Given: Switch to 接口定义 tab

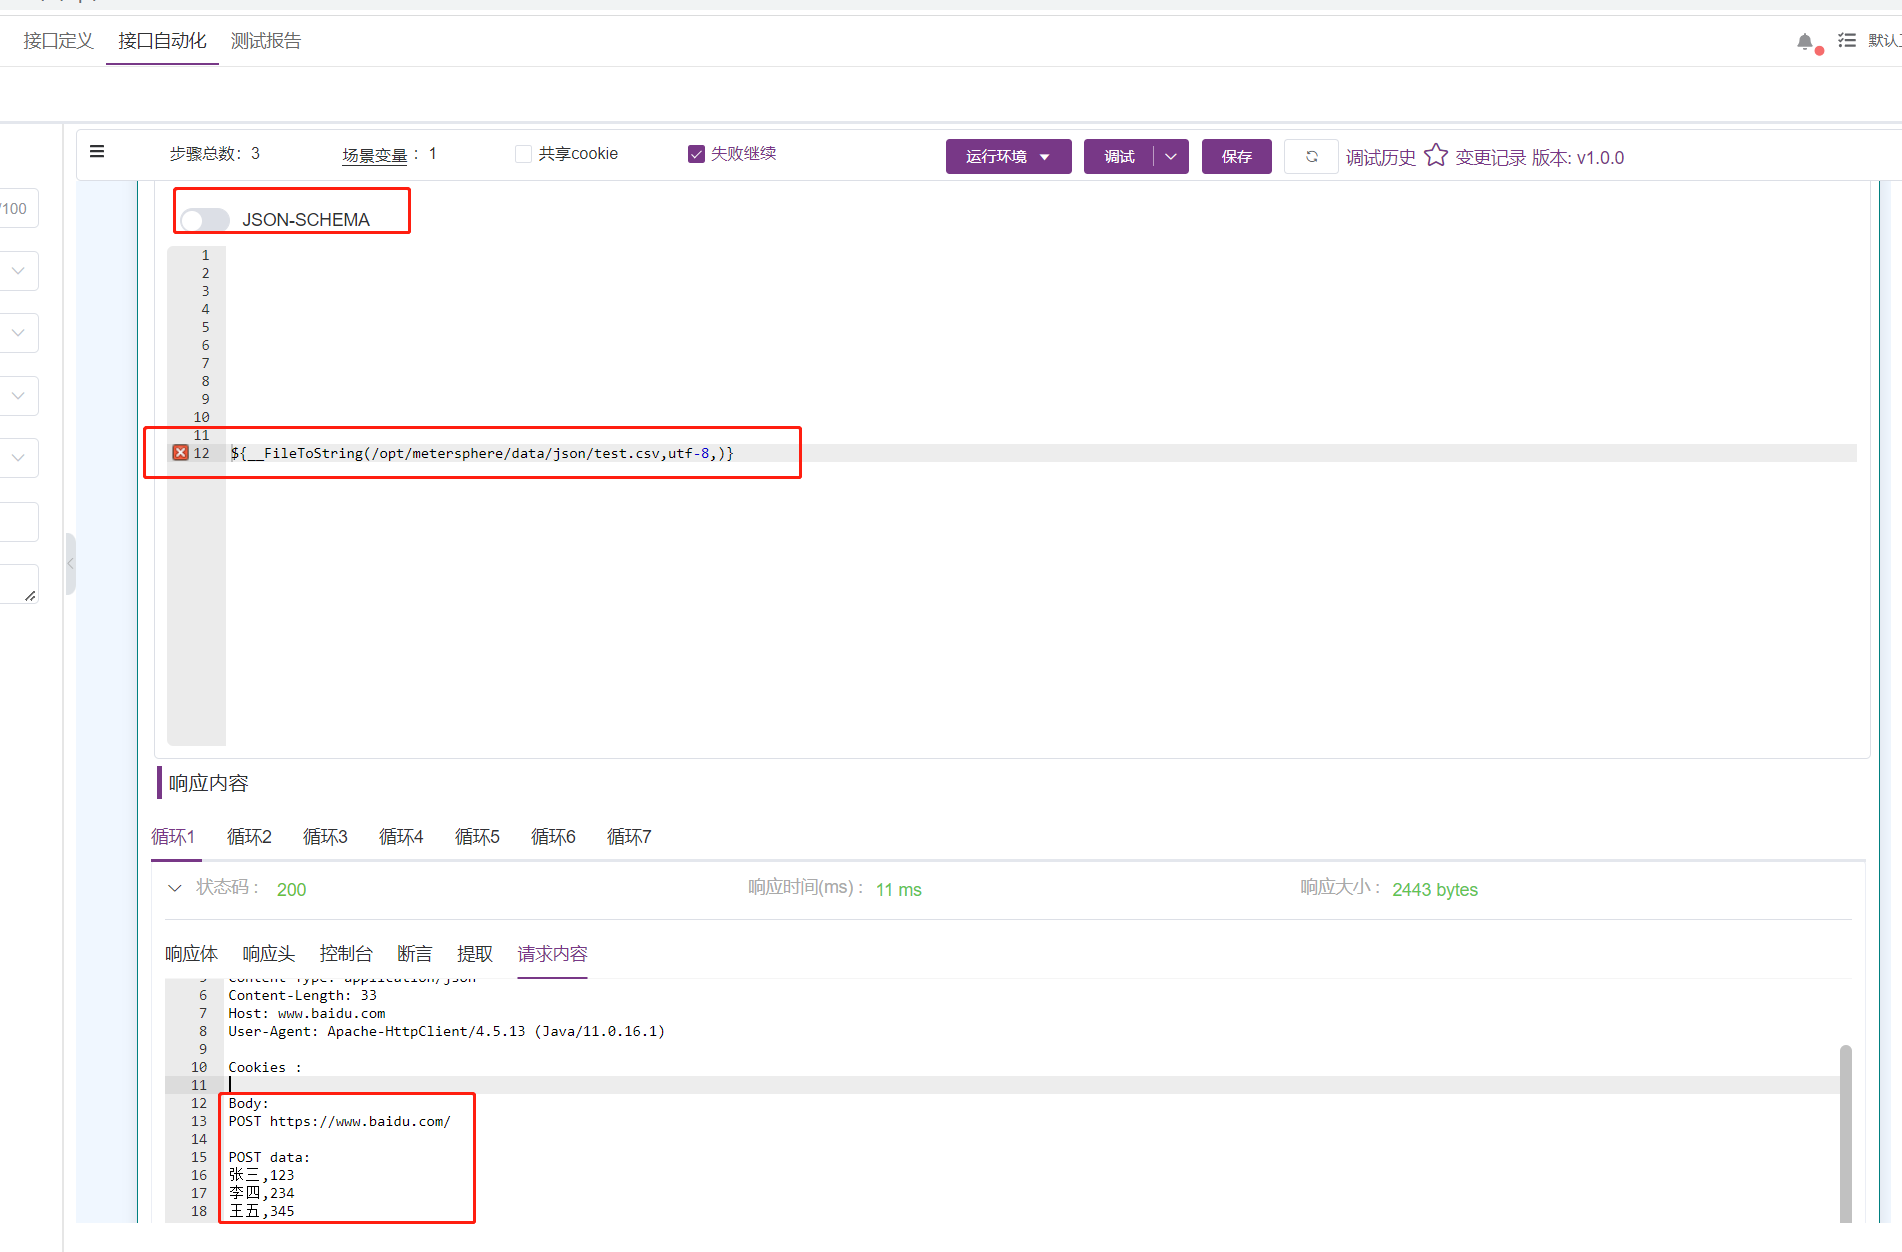Looking at the screenshot, I should click(x=58, y=41).
